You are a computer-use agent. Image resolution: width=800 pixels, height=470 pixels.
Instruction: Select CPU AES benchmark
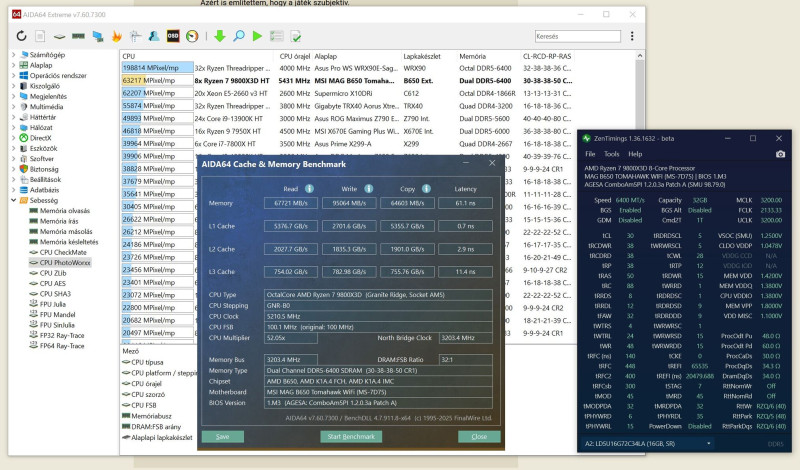click(53, 283)
